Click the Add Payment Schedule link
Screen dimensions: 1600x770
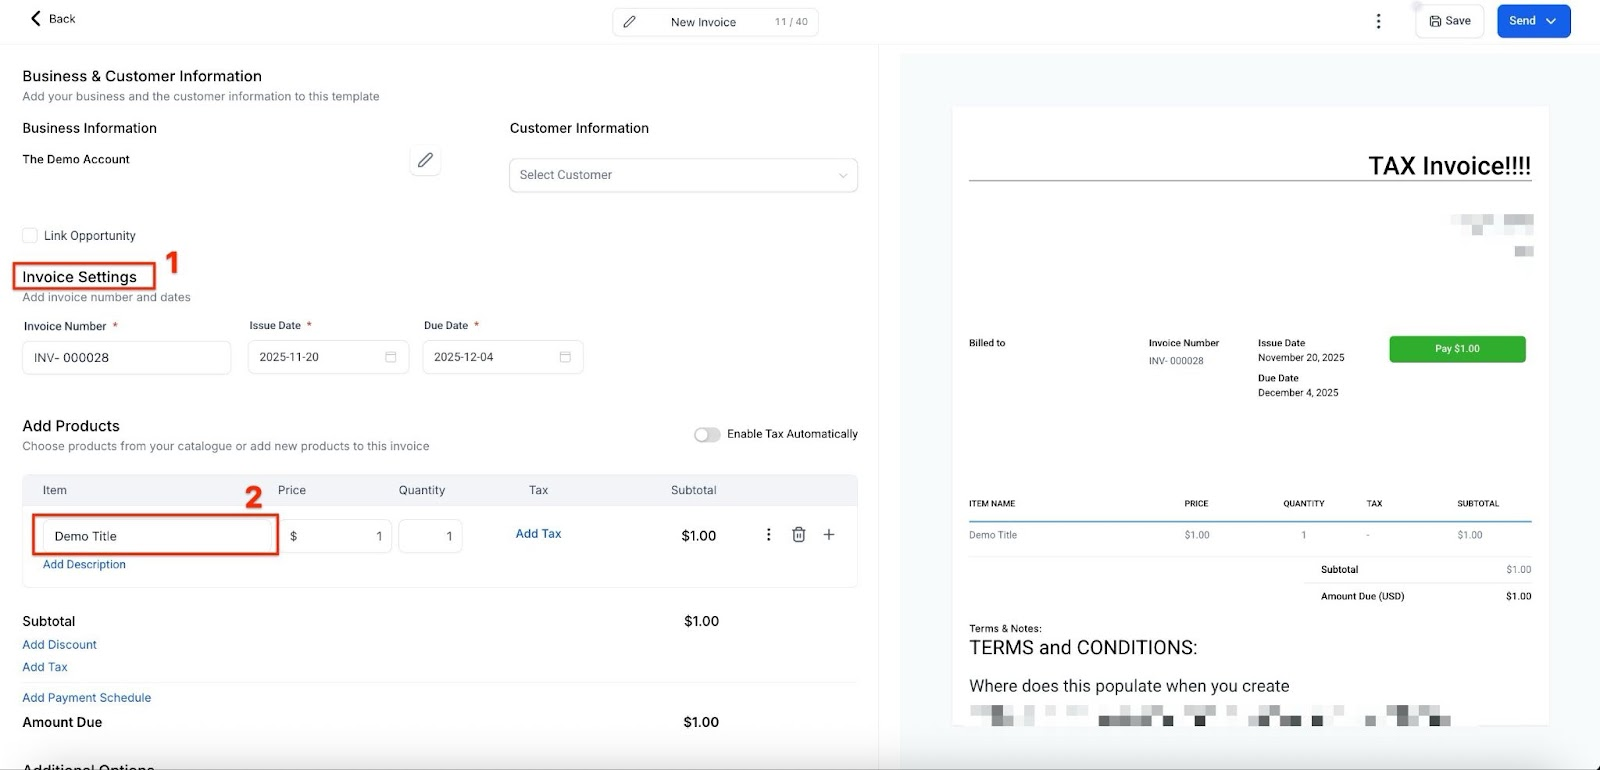[87, 698]
